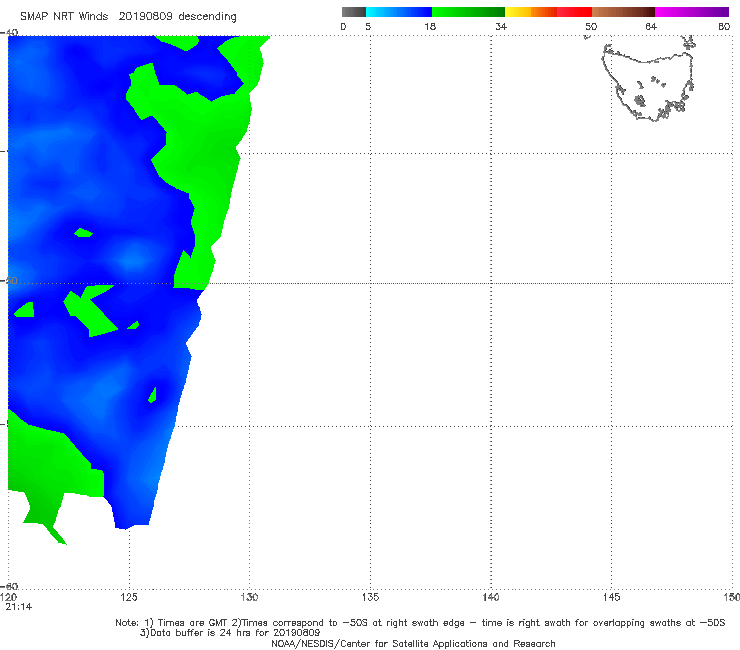The width and height of the screenshot is (740, 650).
Task: Click the green segment of the color bar
Action: click(468, 12)
